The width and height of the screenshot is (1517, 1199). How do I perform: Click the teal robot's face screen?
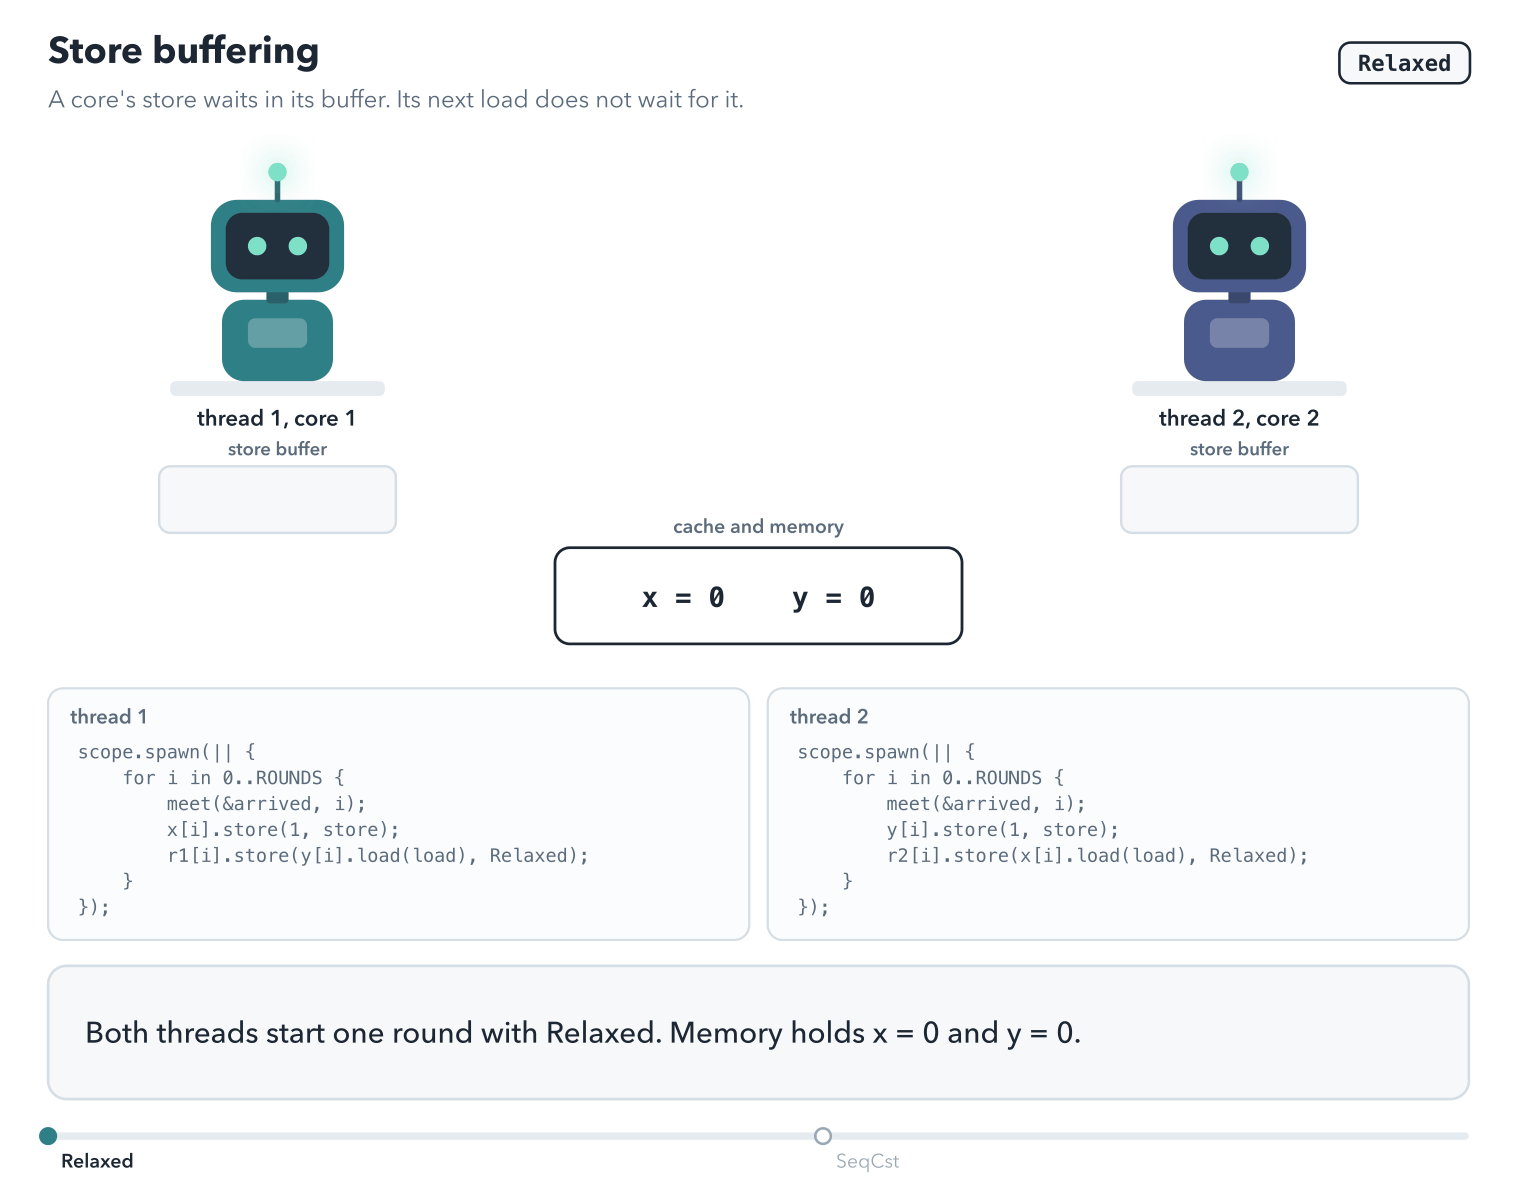277,246
